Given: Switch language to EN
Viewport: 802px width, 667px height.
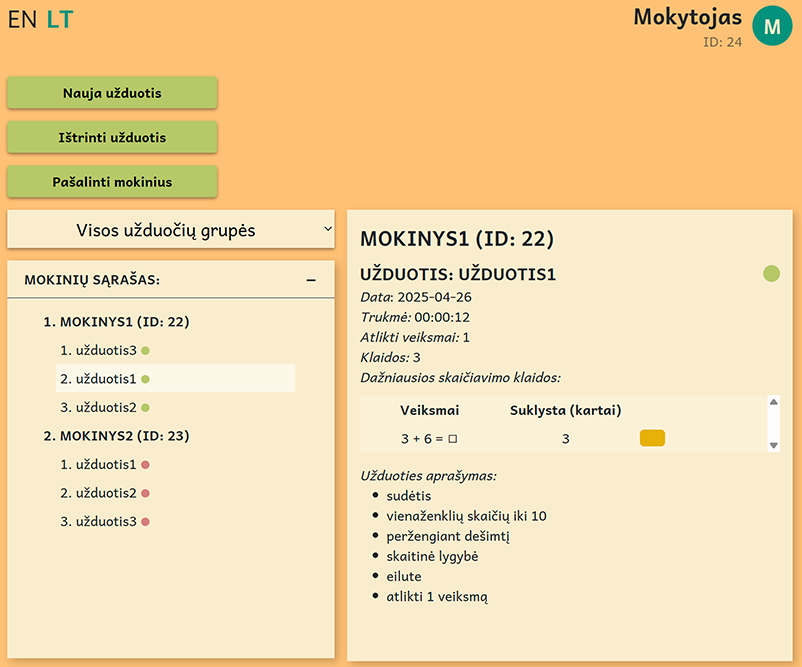Looking at the screenshot, I should pos(22,20).
